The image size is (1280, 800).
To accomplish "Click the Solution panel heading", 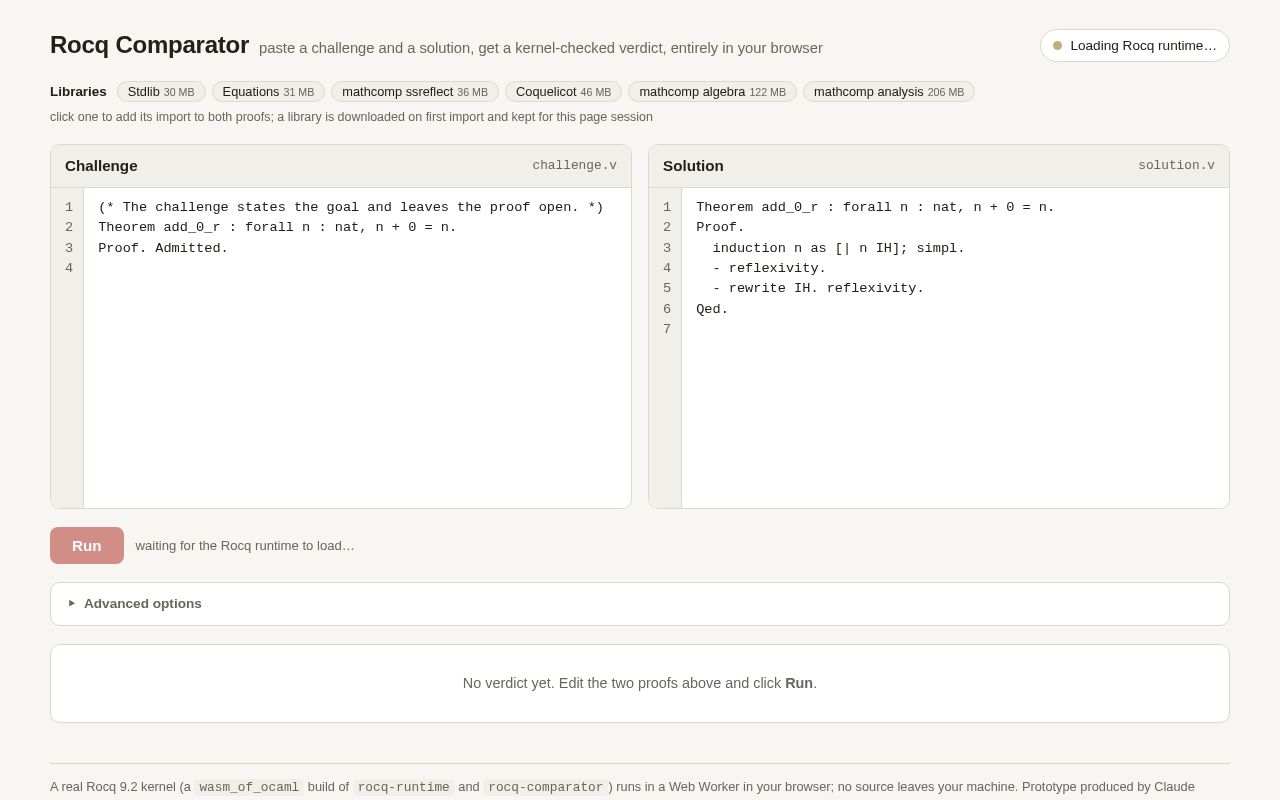I will (693, 166).
